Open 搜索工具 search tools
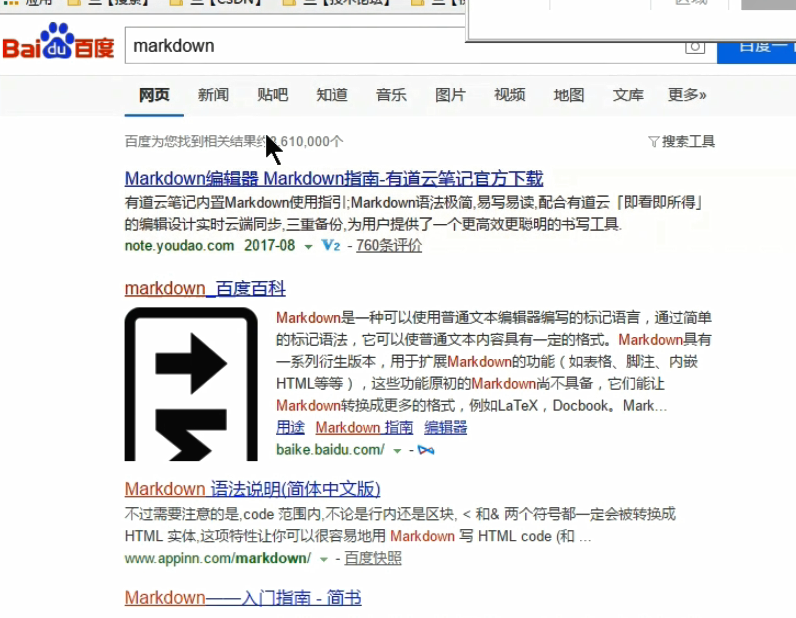The height and width of the screenshot is (618, 796). [x=688, y=142]
